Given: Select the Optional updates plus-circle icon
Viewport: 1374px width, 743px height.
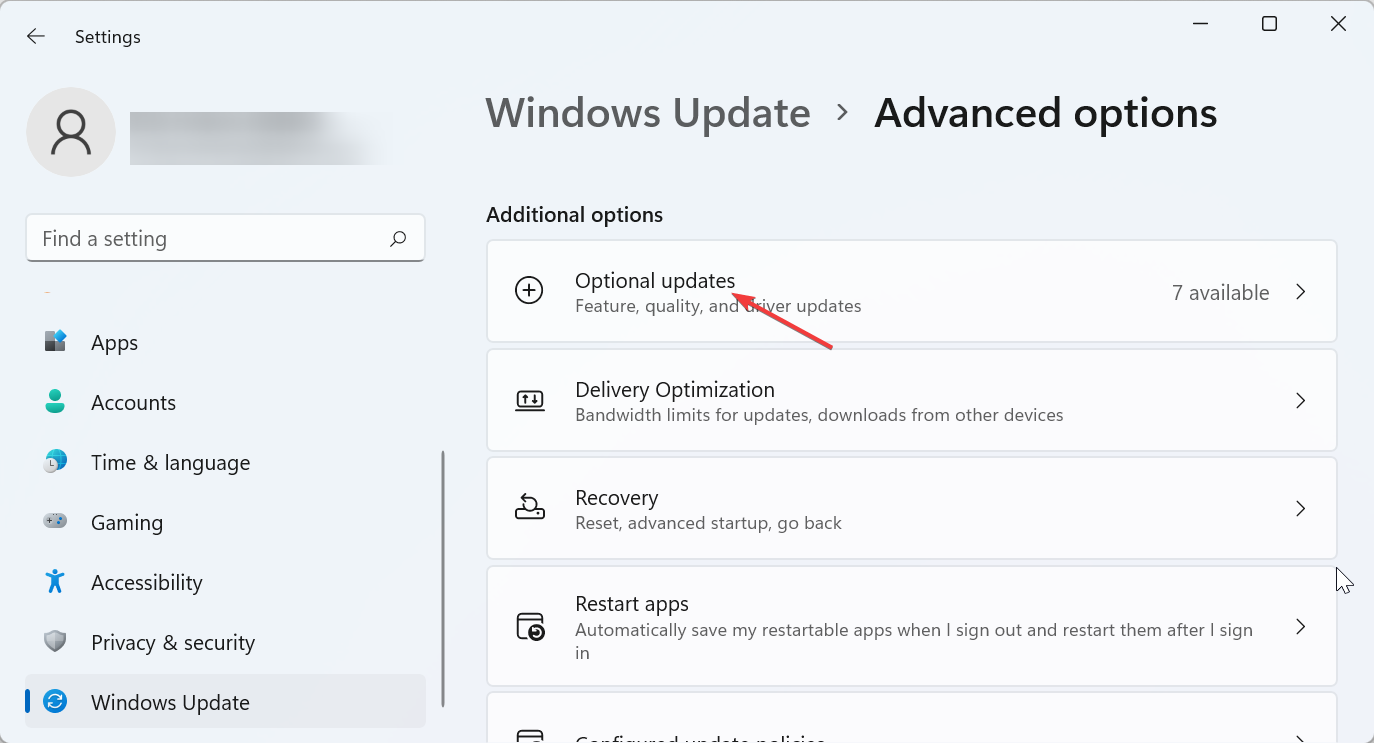Looking at the screenshot, I should click(x=529, y=291).
